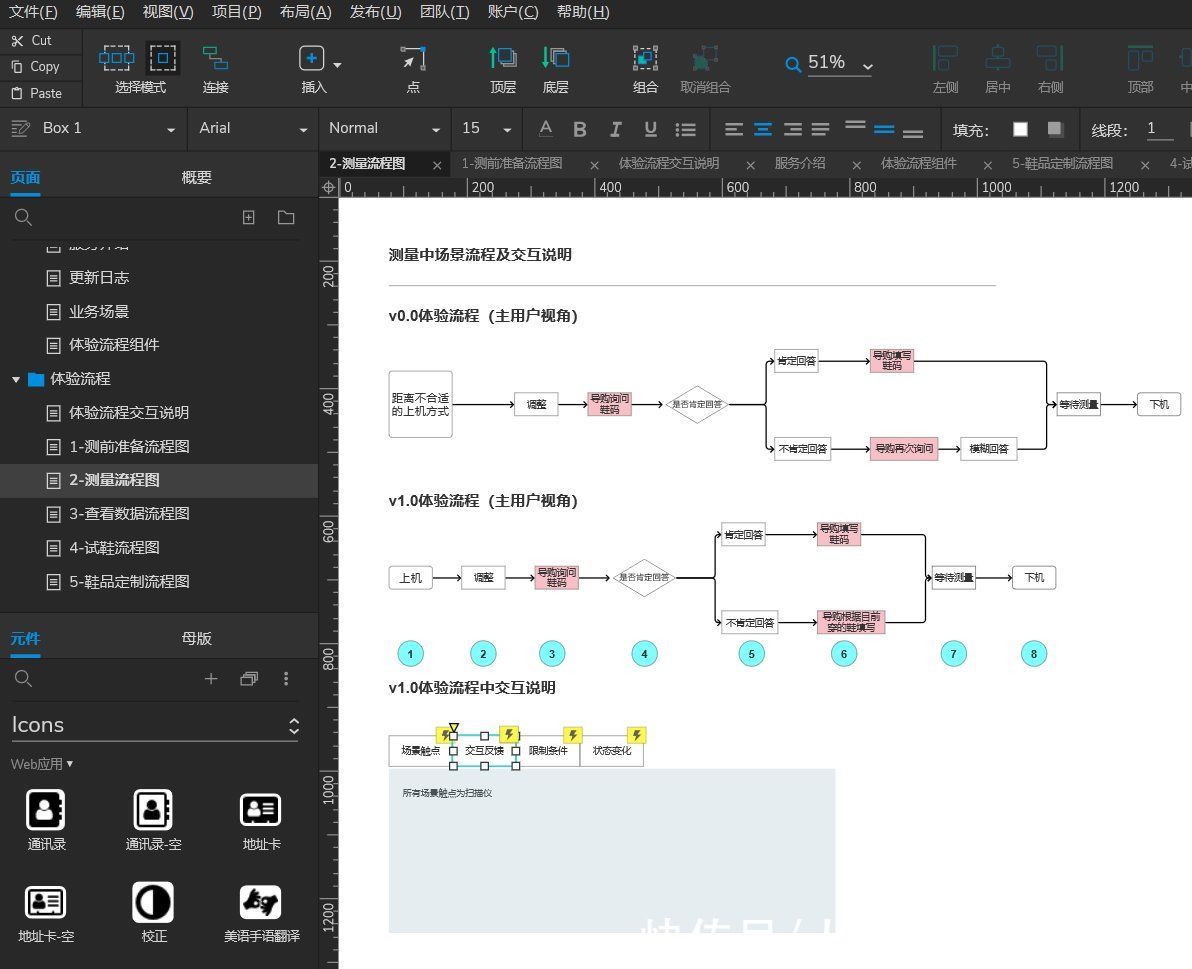This screenshot has height=969, width=1192.
Task: Click the white fill color swatch
Action: 1020,129
